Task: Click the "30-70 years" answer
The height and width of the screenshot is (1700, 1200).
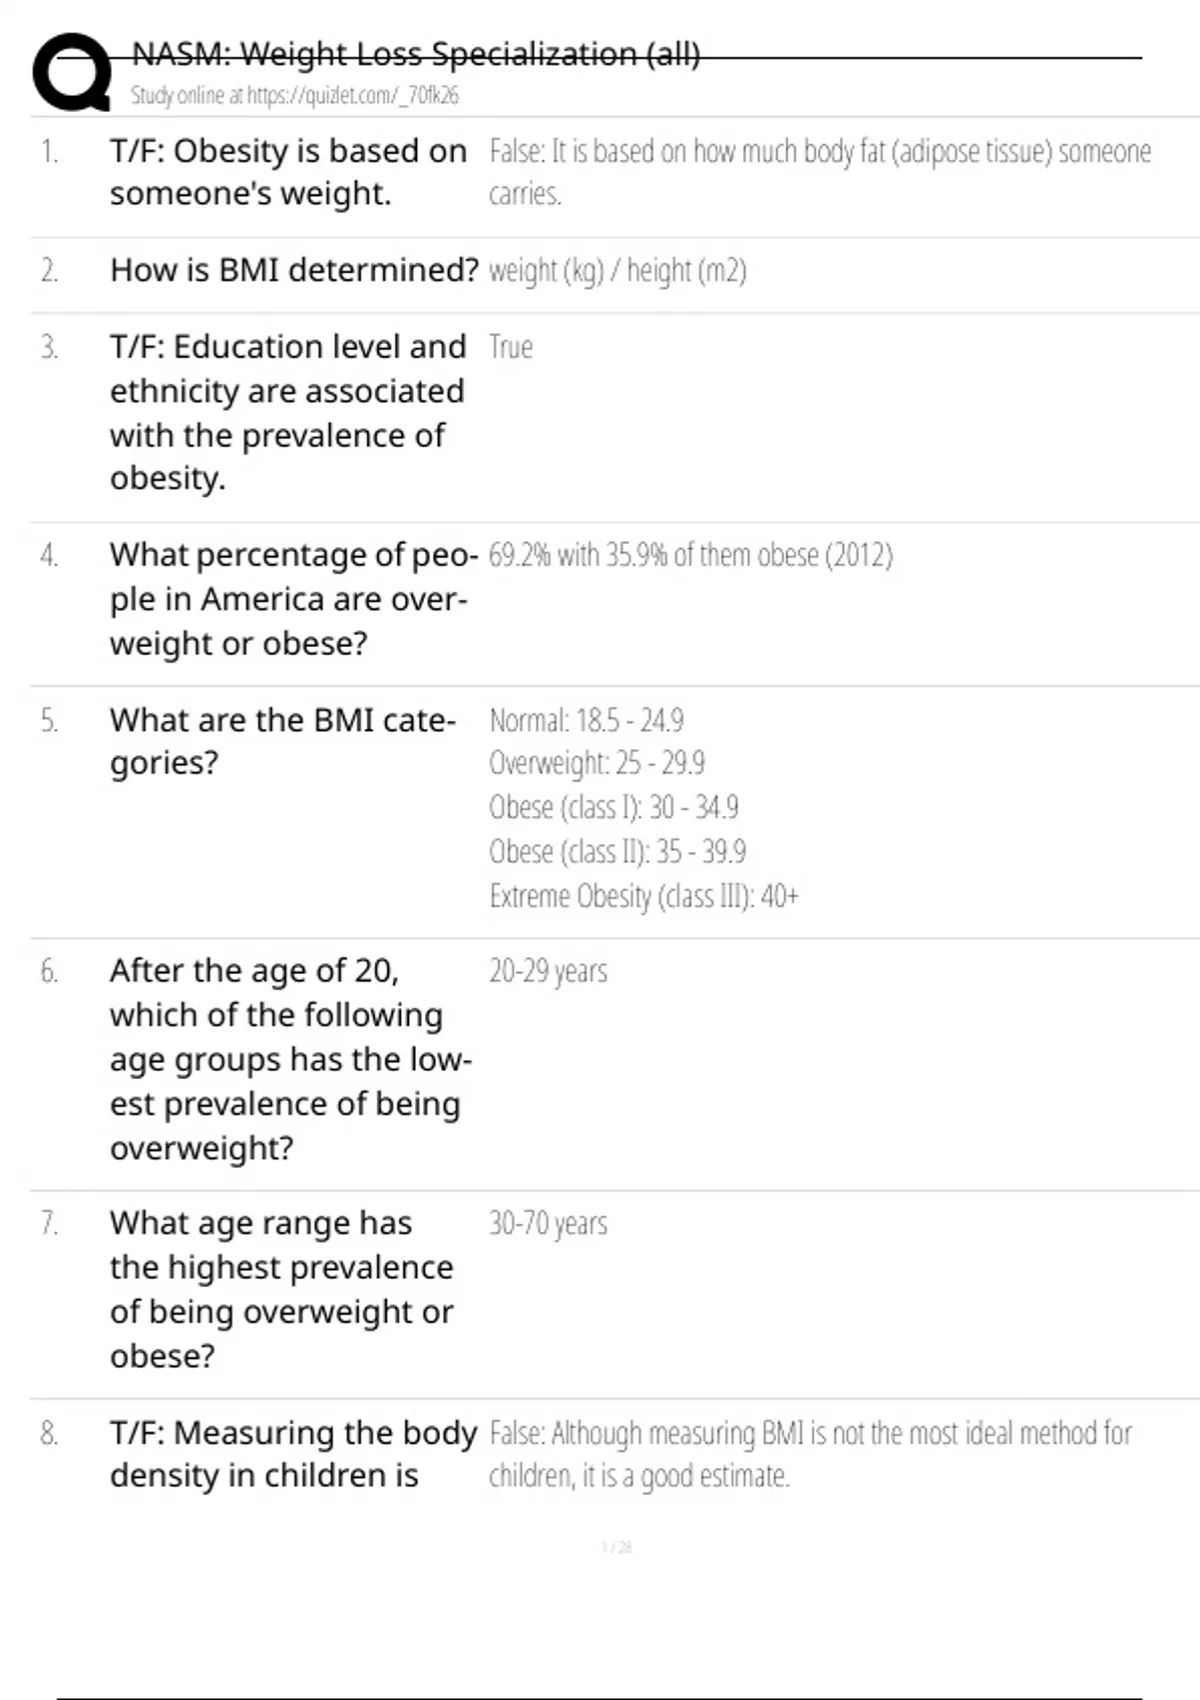Action: (x=548, y=1224)
